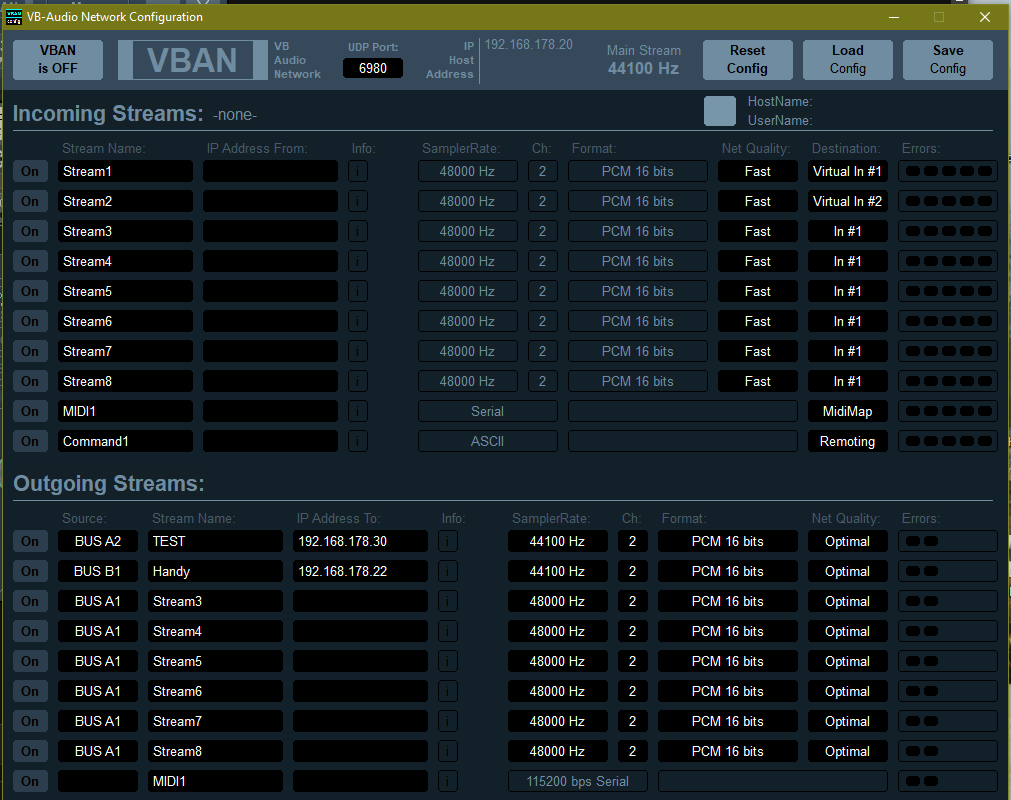Click the square box beside HostName
This screenshot has height=800, width=1011.
tap(720, 111)
